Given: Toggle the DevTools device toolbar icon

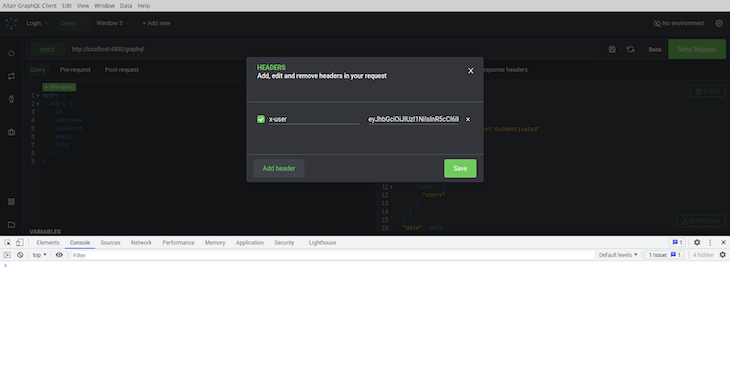Looking at the screenshot, I should click(x=20, y=242).
